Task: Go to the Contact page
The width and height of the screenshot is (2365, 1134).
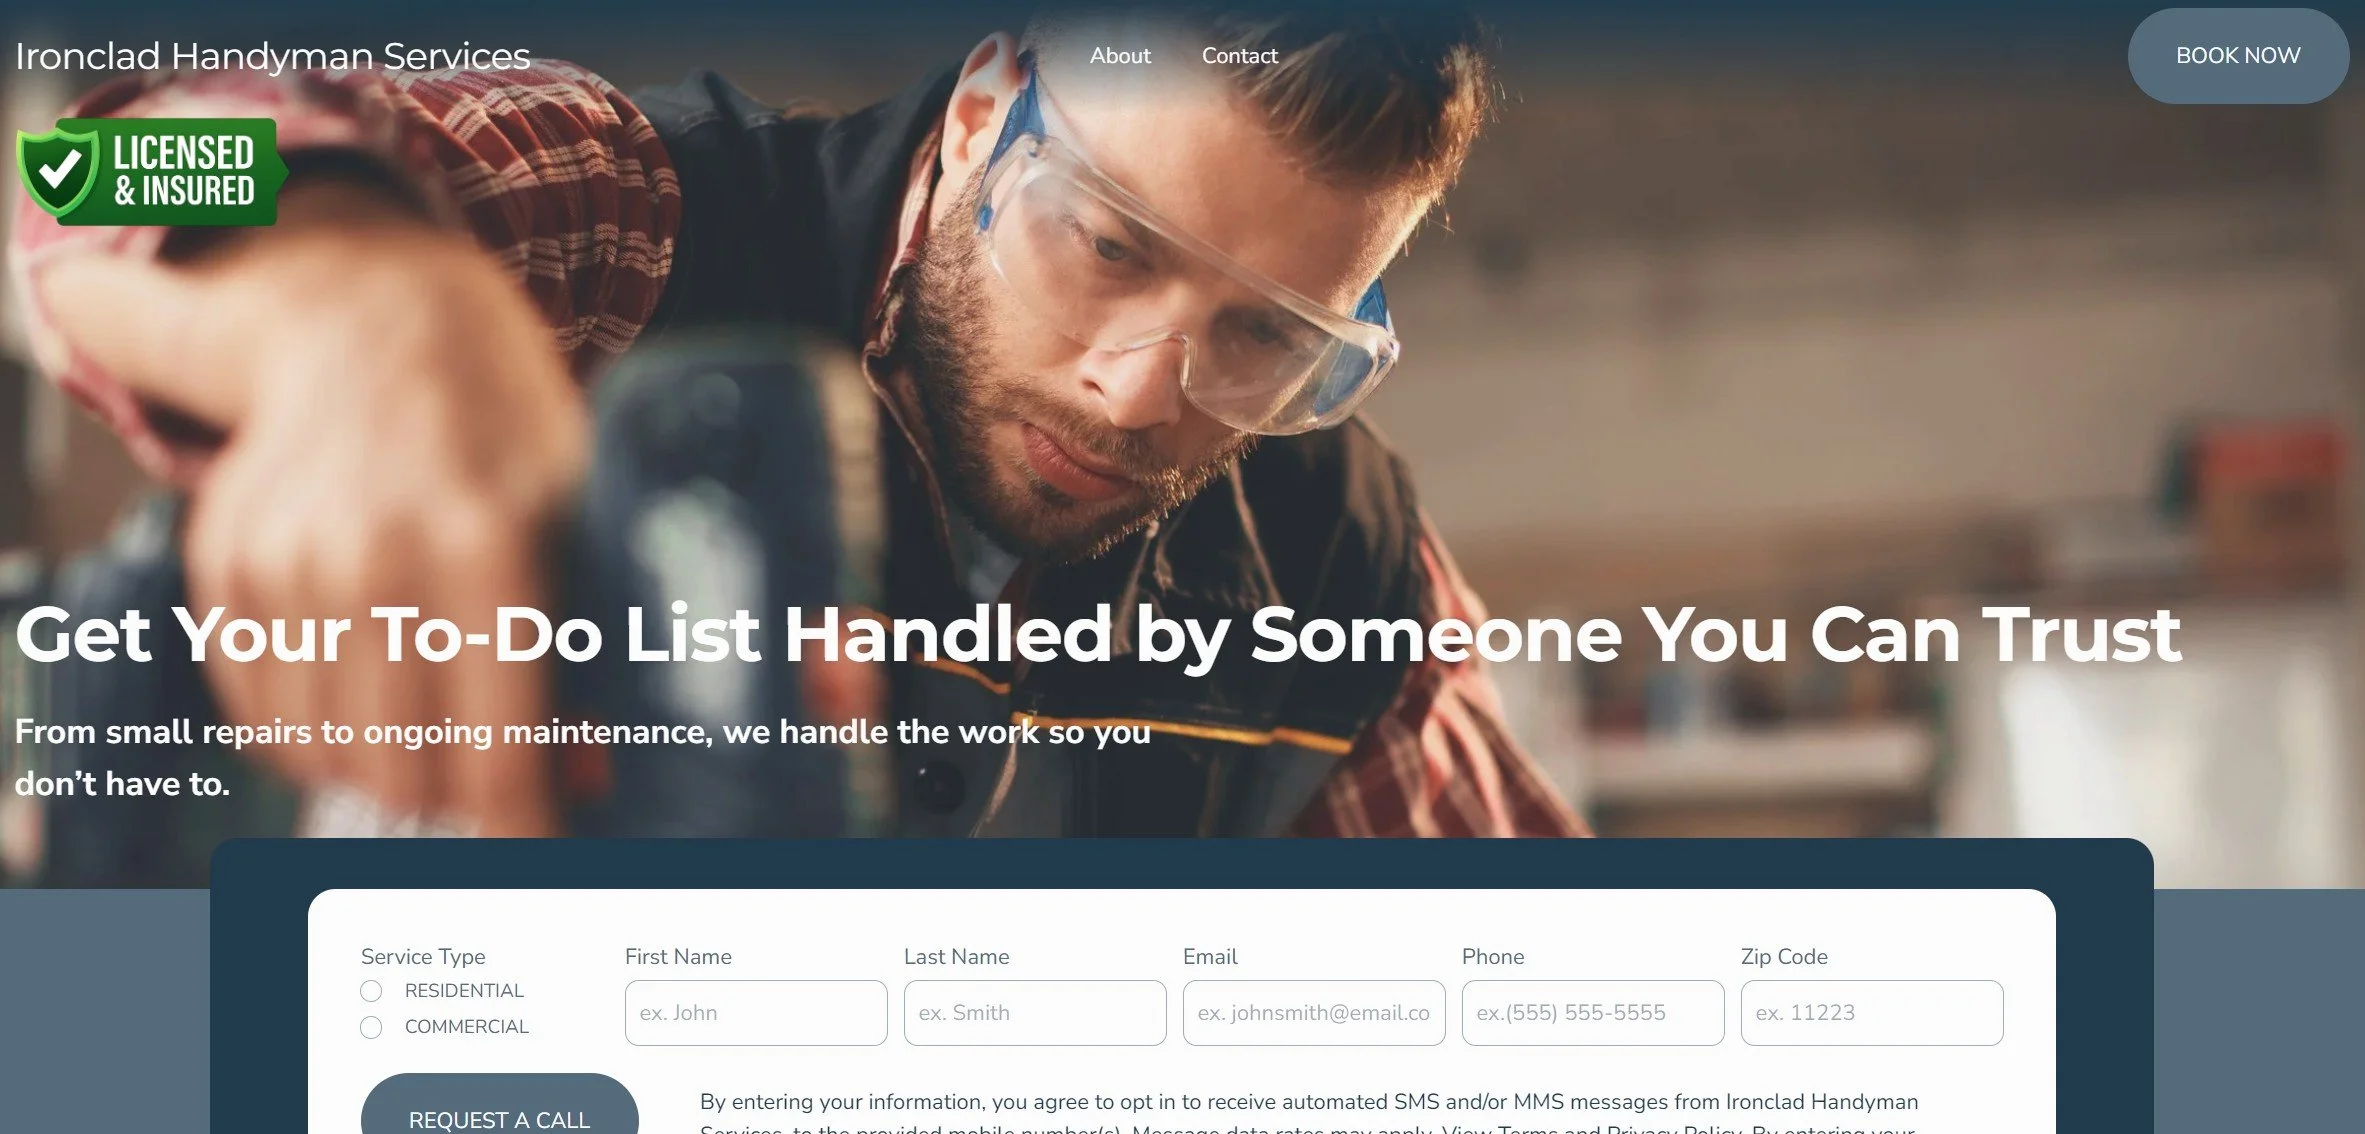Action: click(1239, 56)
